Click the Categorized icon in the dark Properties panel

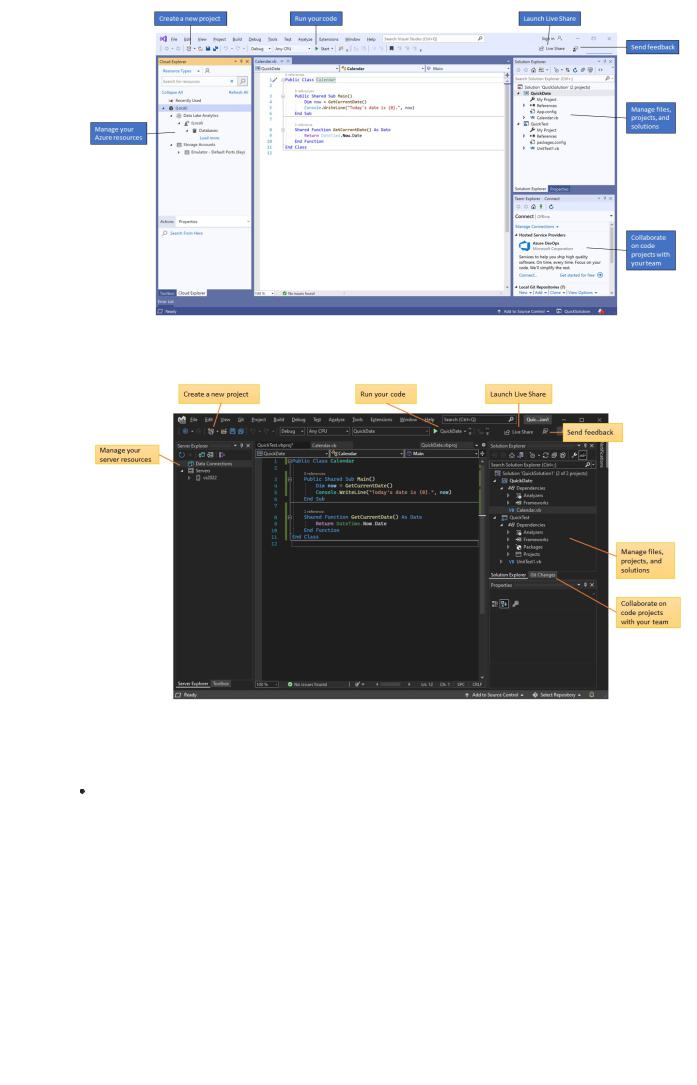click(494, 604)
